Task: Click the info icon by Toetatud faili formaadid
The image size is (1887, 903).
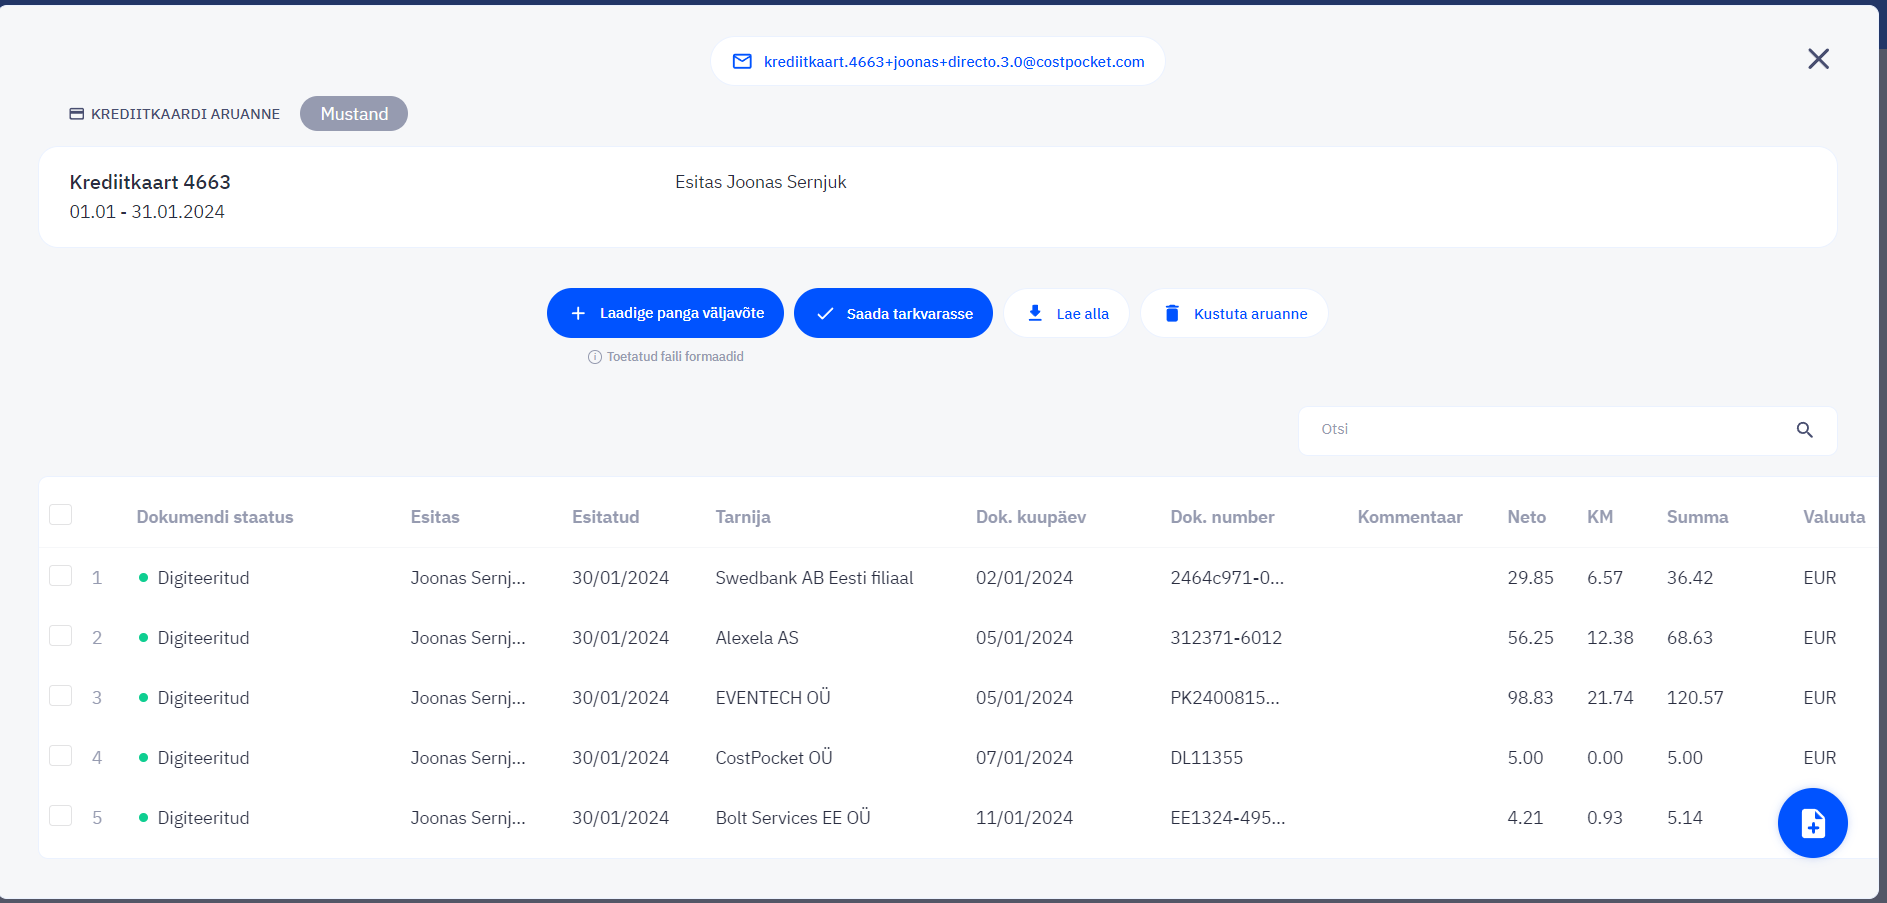Action: click(x=595, y=357)
